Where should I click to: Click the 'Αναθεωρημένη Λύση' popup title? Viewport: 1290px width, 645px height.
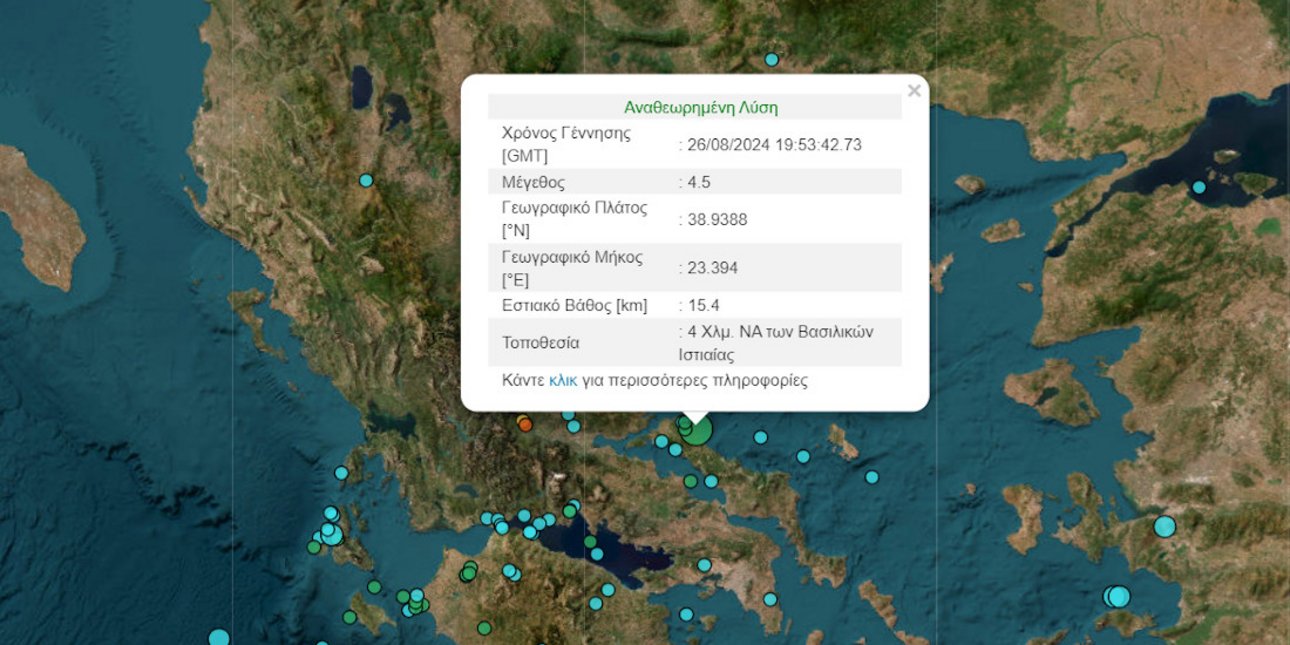700,108
